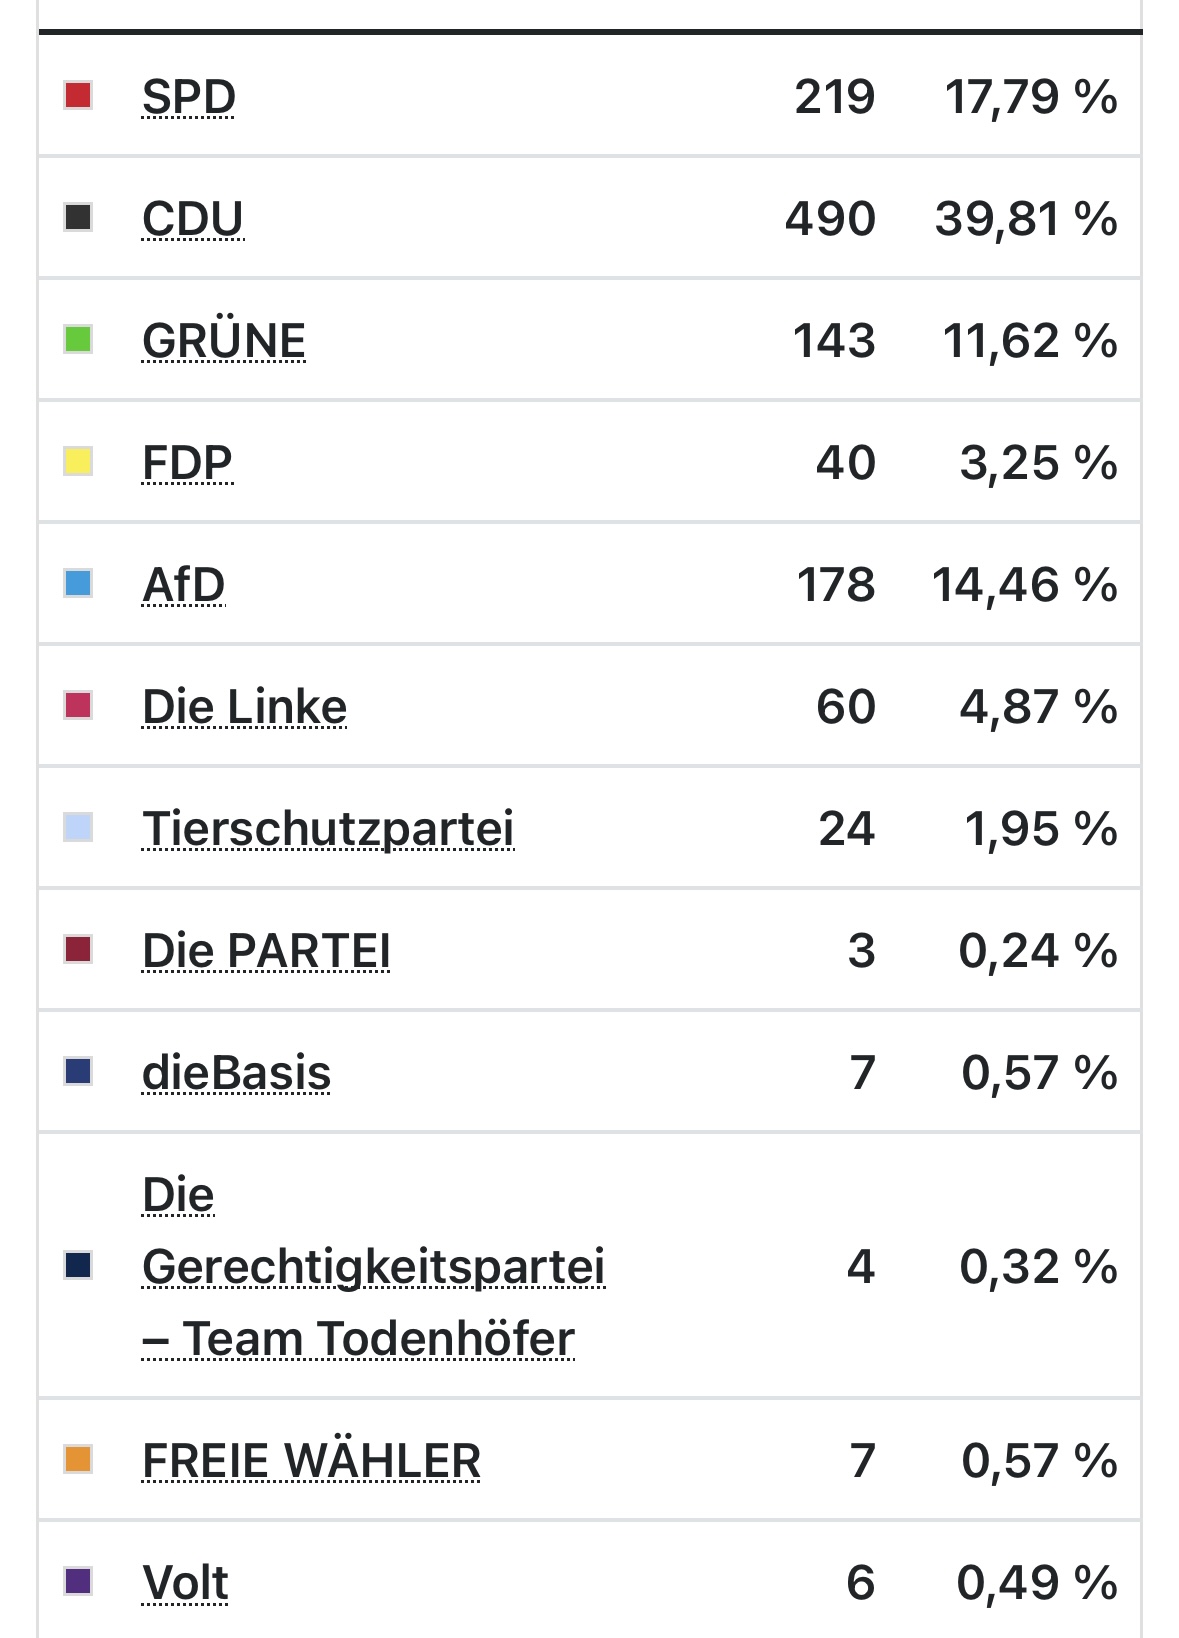Click the orange FREIE WÄHLER color square

(x=78, y=1459)
